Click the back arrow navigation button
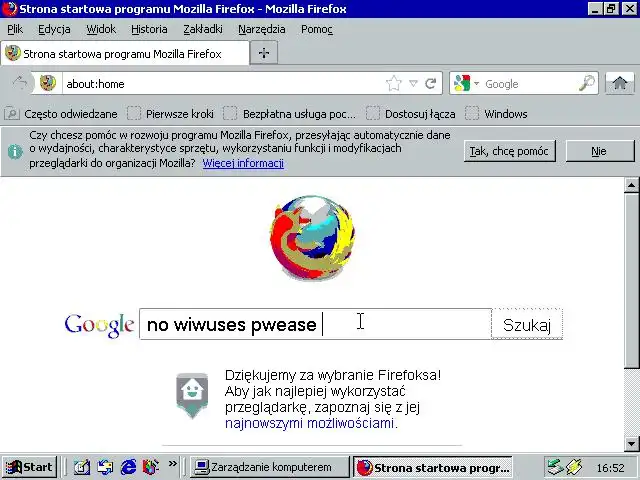This screenshot has width=640, height=480. [20, 83]
